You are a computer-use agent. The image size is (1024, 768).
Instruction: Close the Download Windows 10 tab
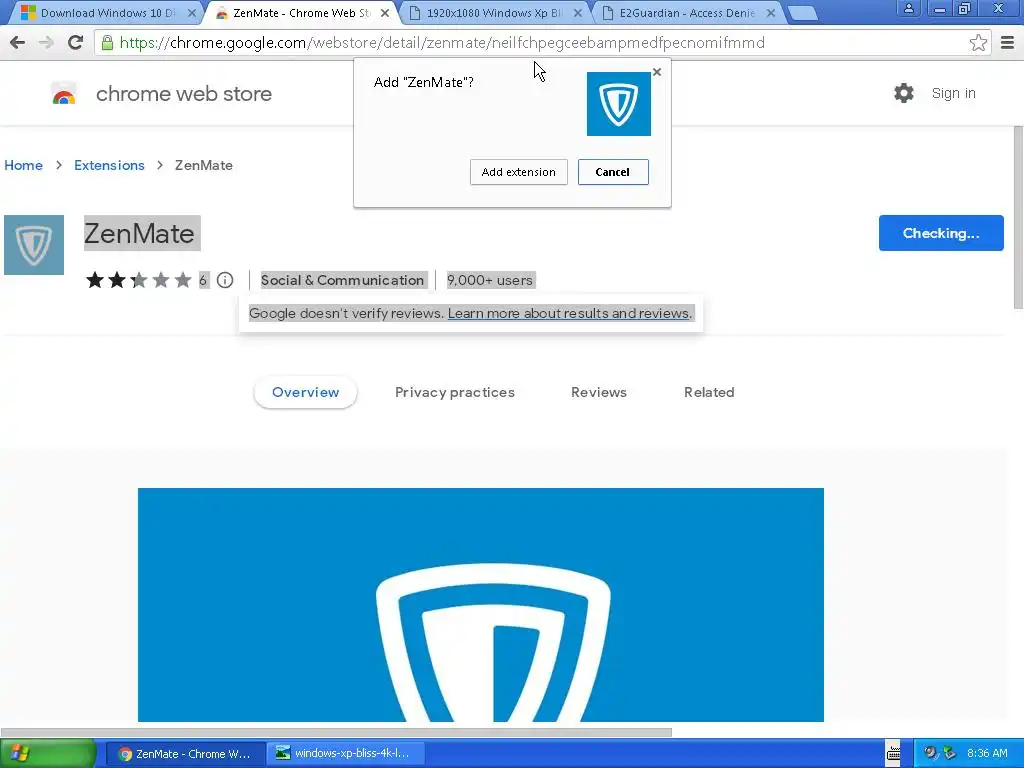[x=191, y=12]
